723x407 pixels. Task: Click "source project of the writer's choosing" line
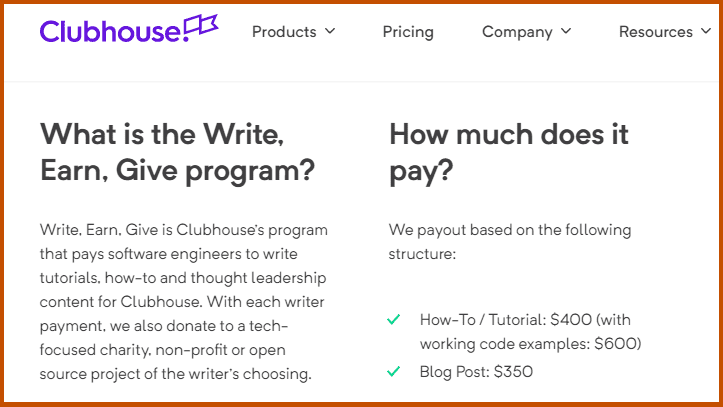click(176, 374)
